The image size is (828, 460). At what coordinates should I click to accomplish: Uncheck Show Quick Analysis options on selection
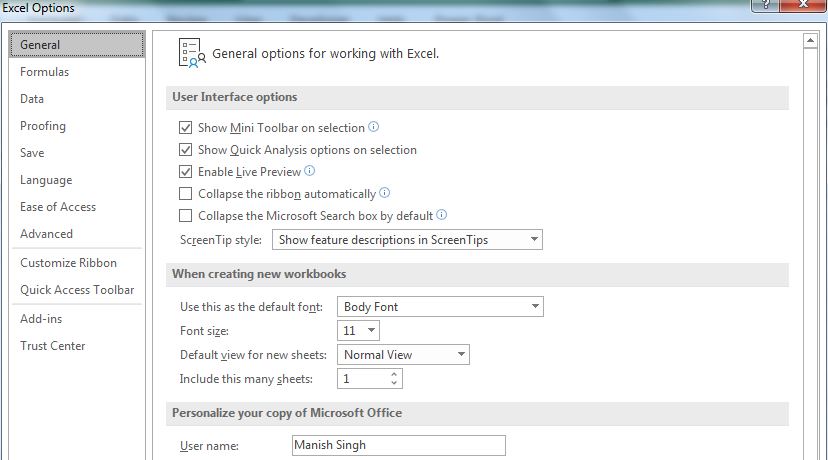pos(185,149)
